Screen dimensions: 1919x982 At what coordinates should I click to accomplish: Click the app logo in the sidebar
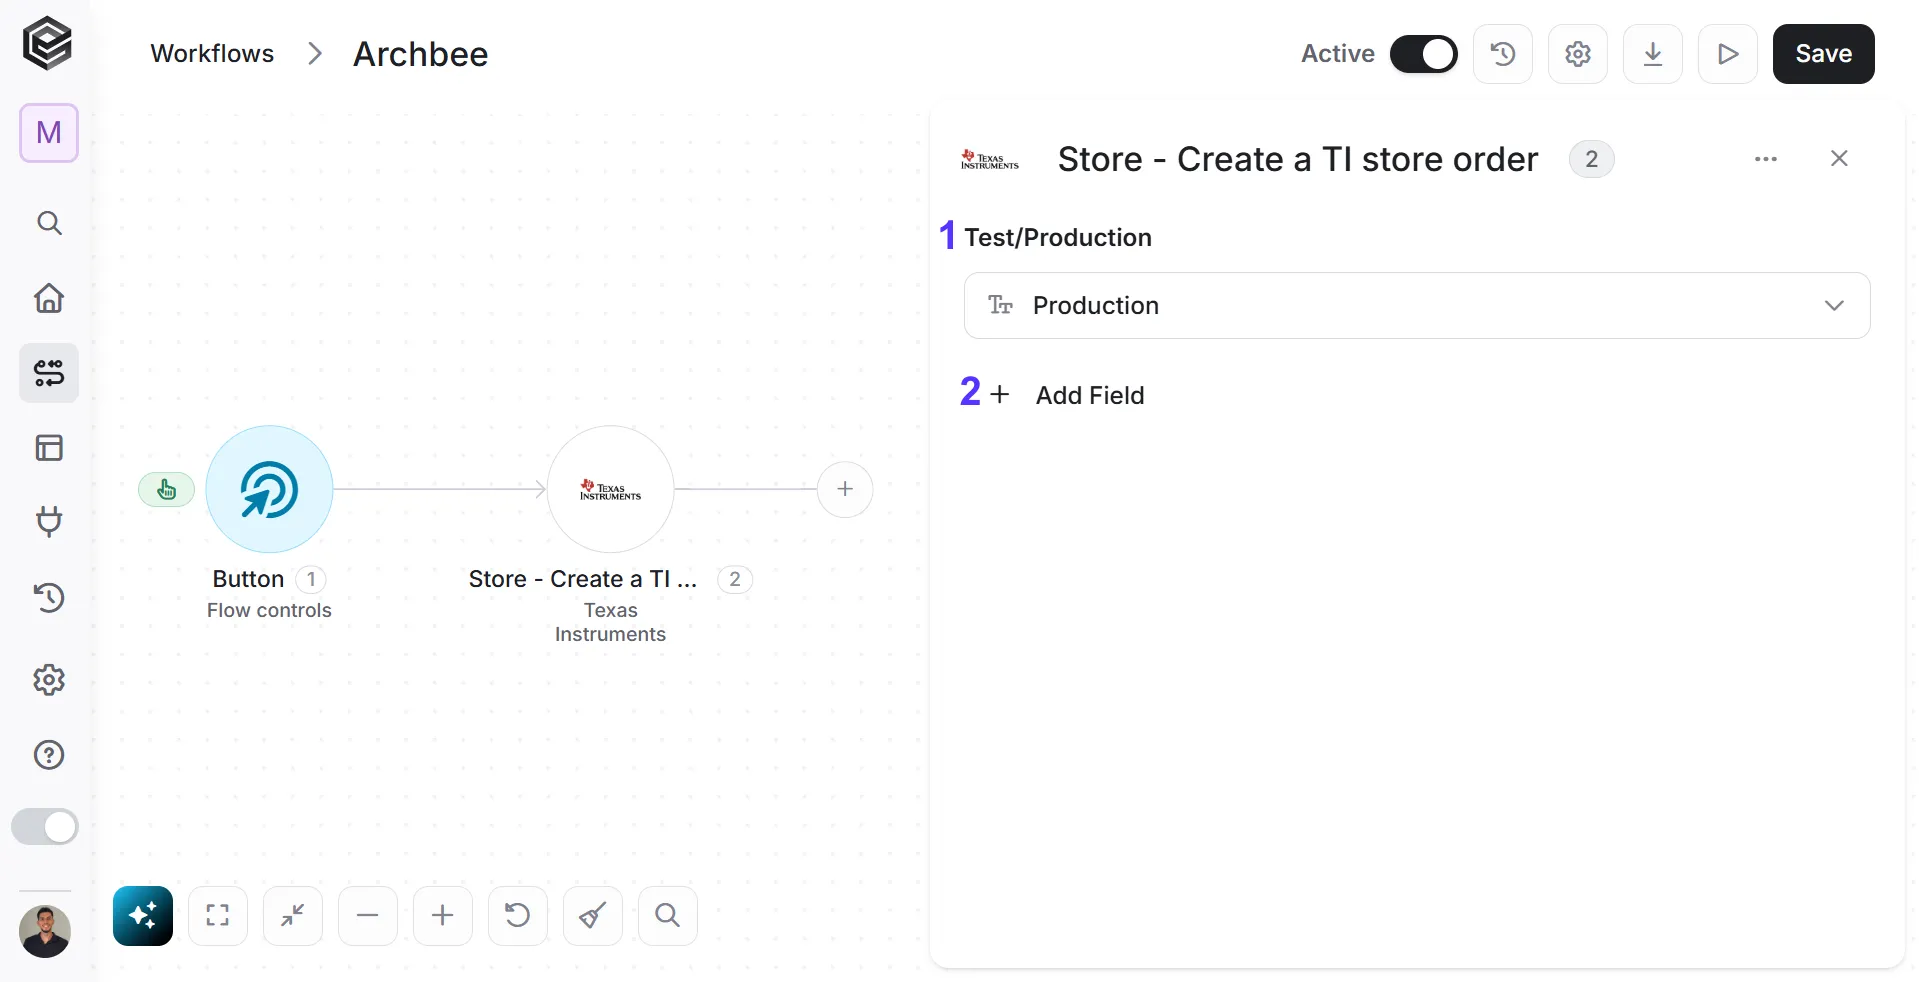48,44
